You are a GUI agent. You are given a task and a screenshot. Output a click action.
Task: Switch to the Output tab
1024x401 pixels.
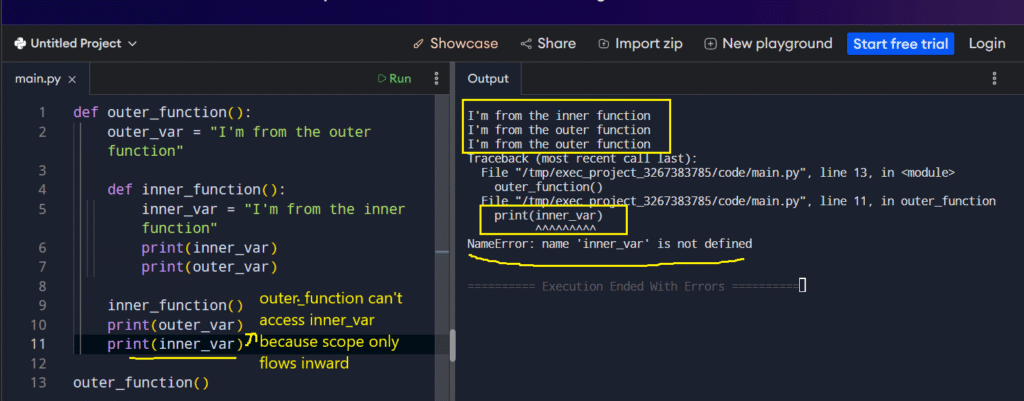coord(488,78)
